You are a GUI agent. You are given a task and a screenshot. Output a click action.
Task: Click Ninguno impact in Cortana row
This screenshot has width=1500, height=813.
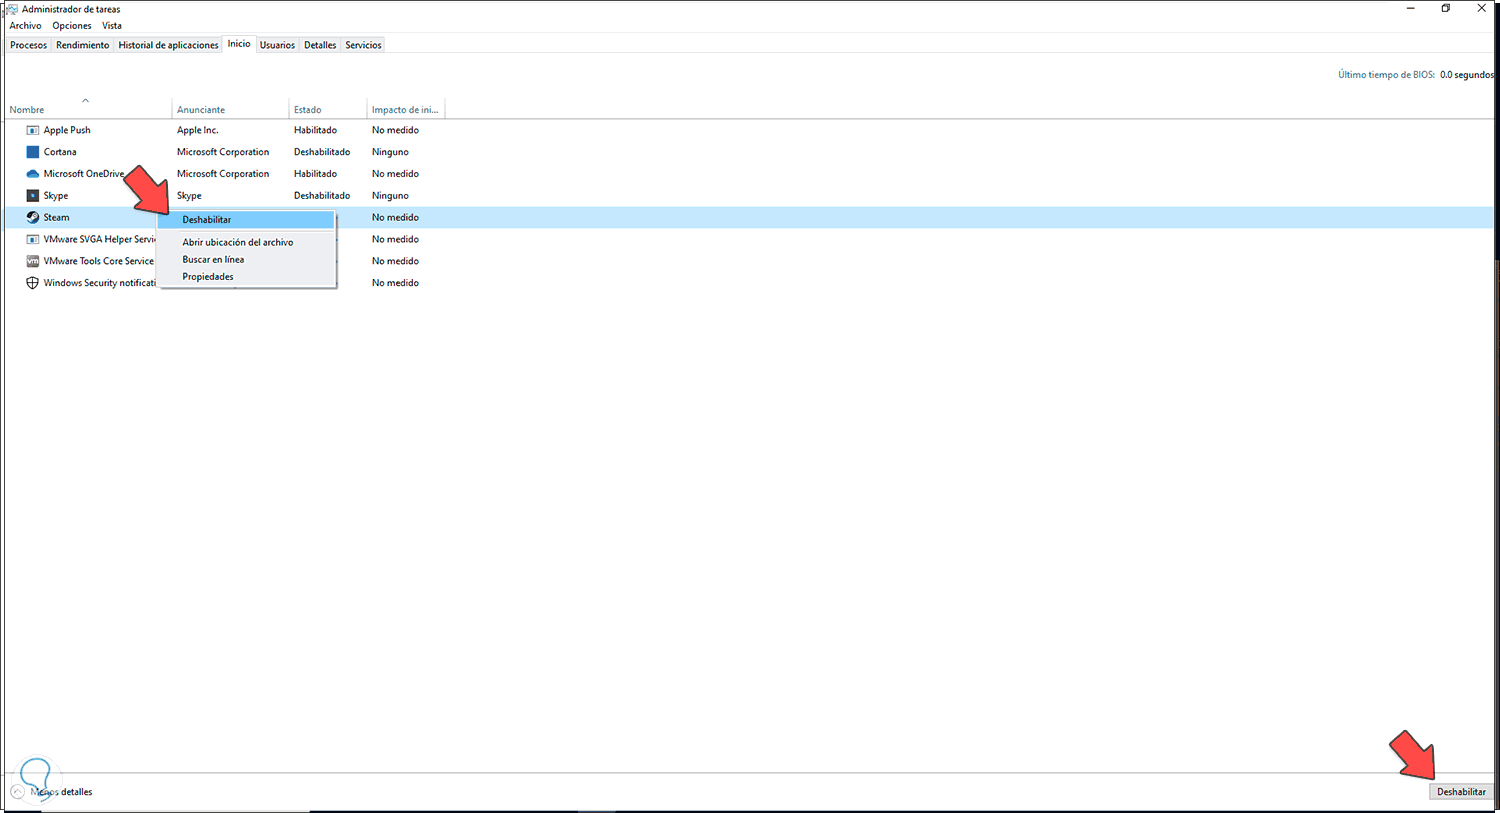tap(390, 152)
